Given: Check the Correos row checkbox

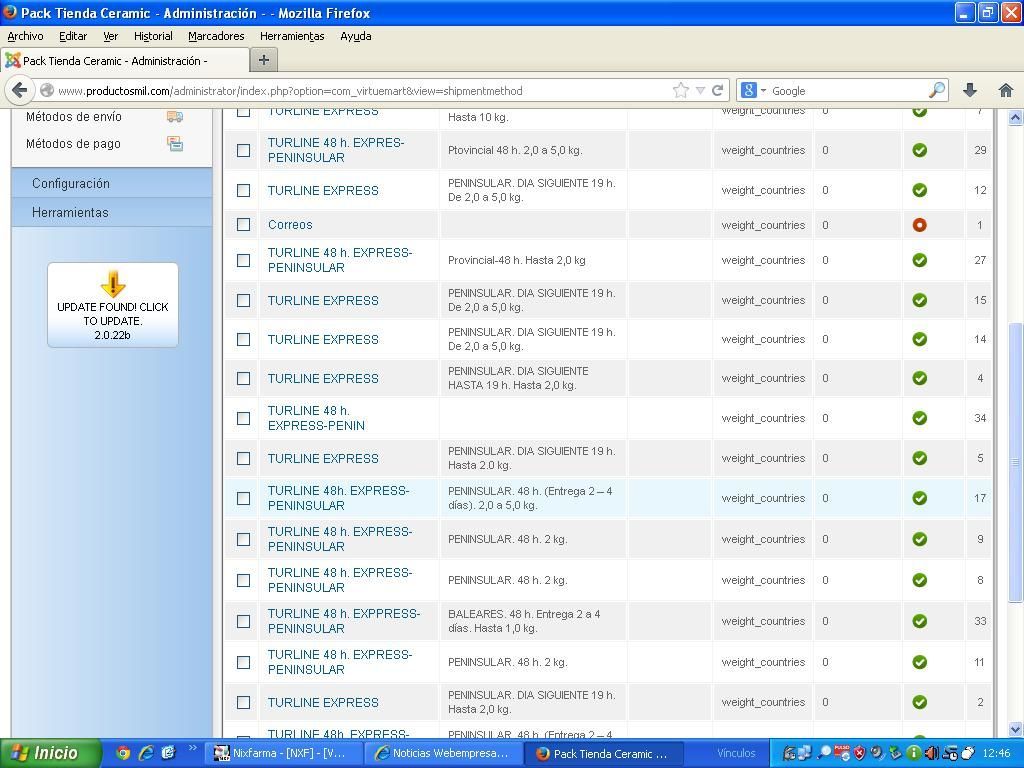Looking at the screenshot, I should point(244,225).
